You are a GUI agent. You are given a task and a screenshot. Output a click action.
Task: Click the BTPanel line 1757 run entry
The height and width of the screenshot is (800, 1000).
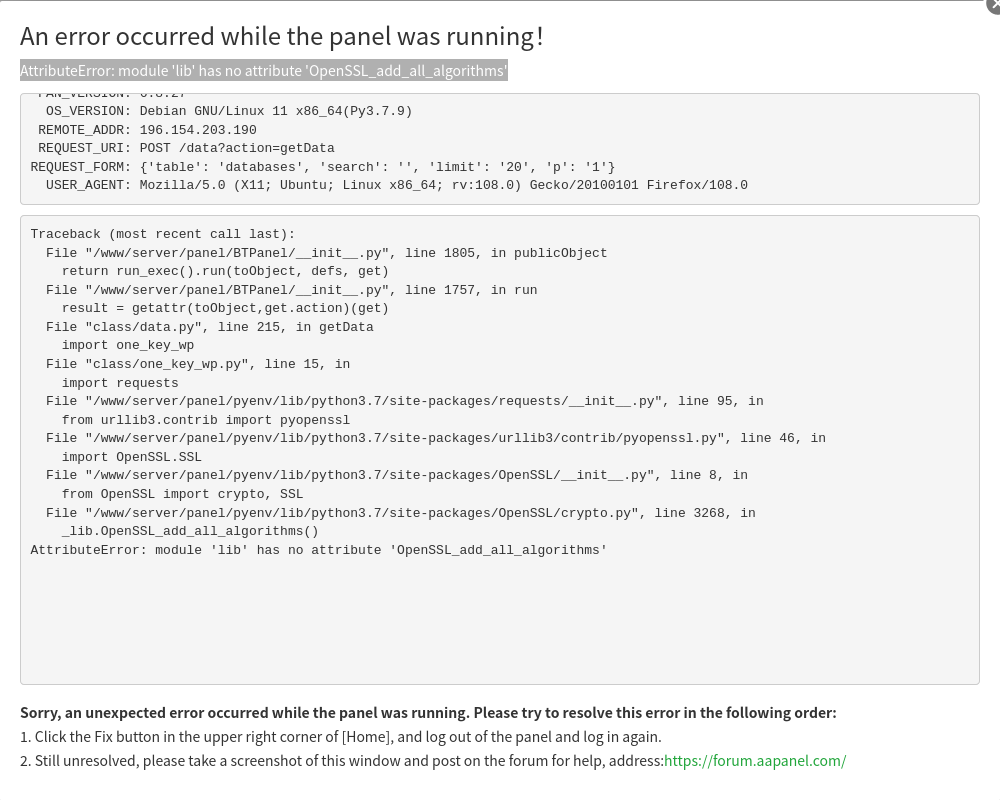[291, 291]
